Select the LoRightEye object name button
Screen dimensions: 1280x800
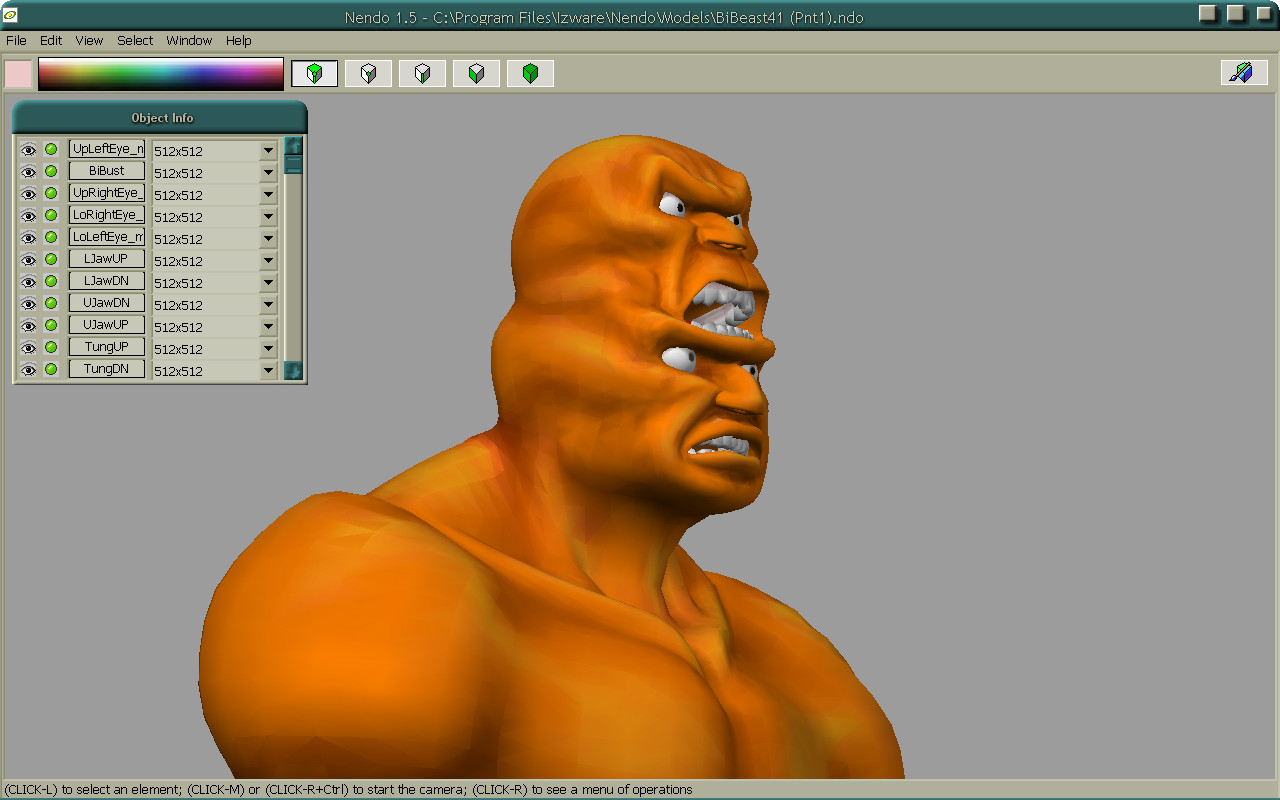[x=107, y=215]
